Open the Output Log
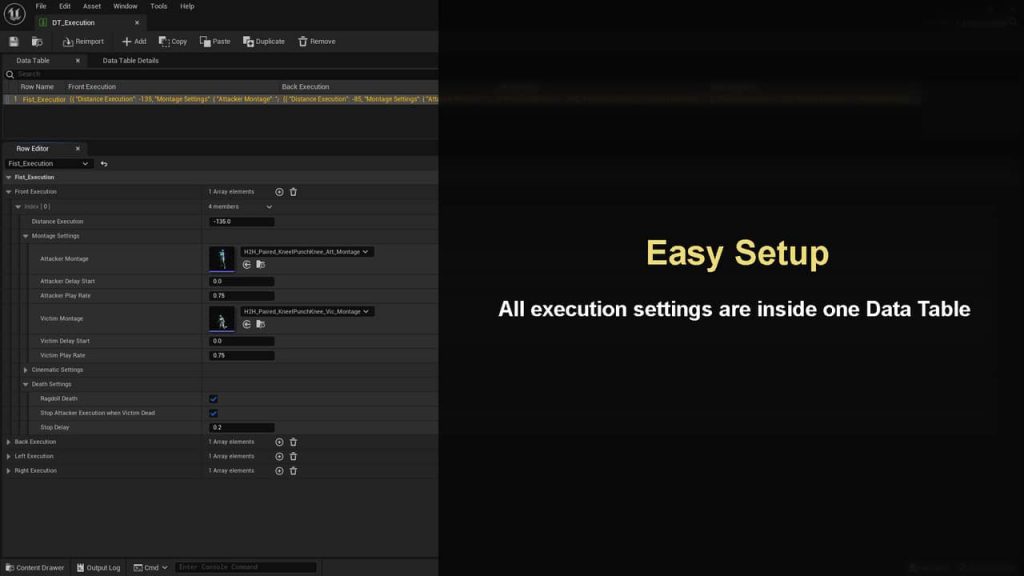Screen dimensions: 1024x576 coord(99,568)
